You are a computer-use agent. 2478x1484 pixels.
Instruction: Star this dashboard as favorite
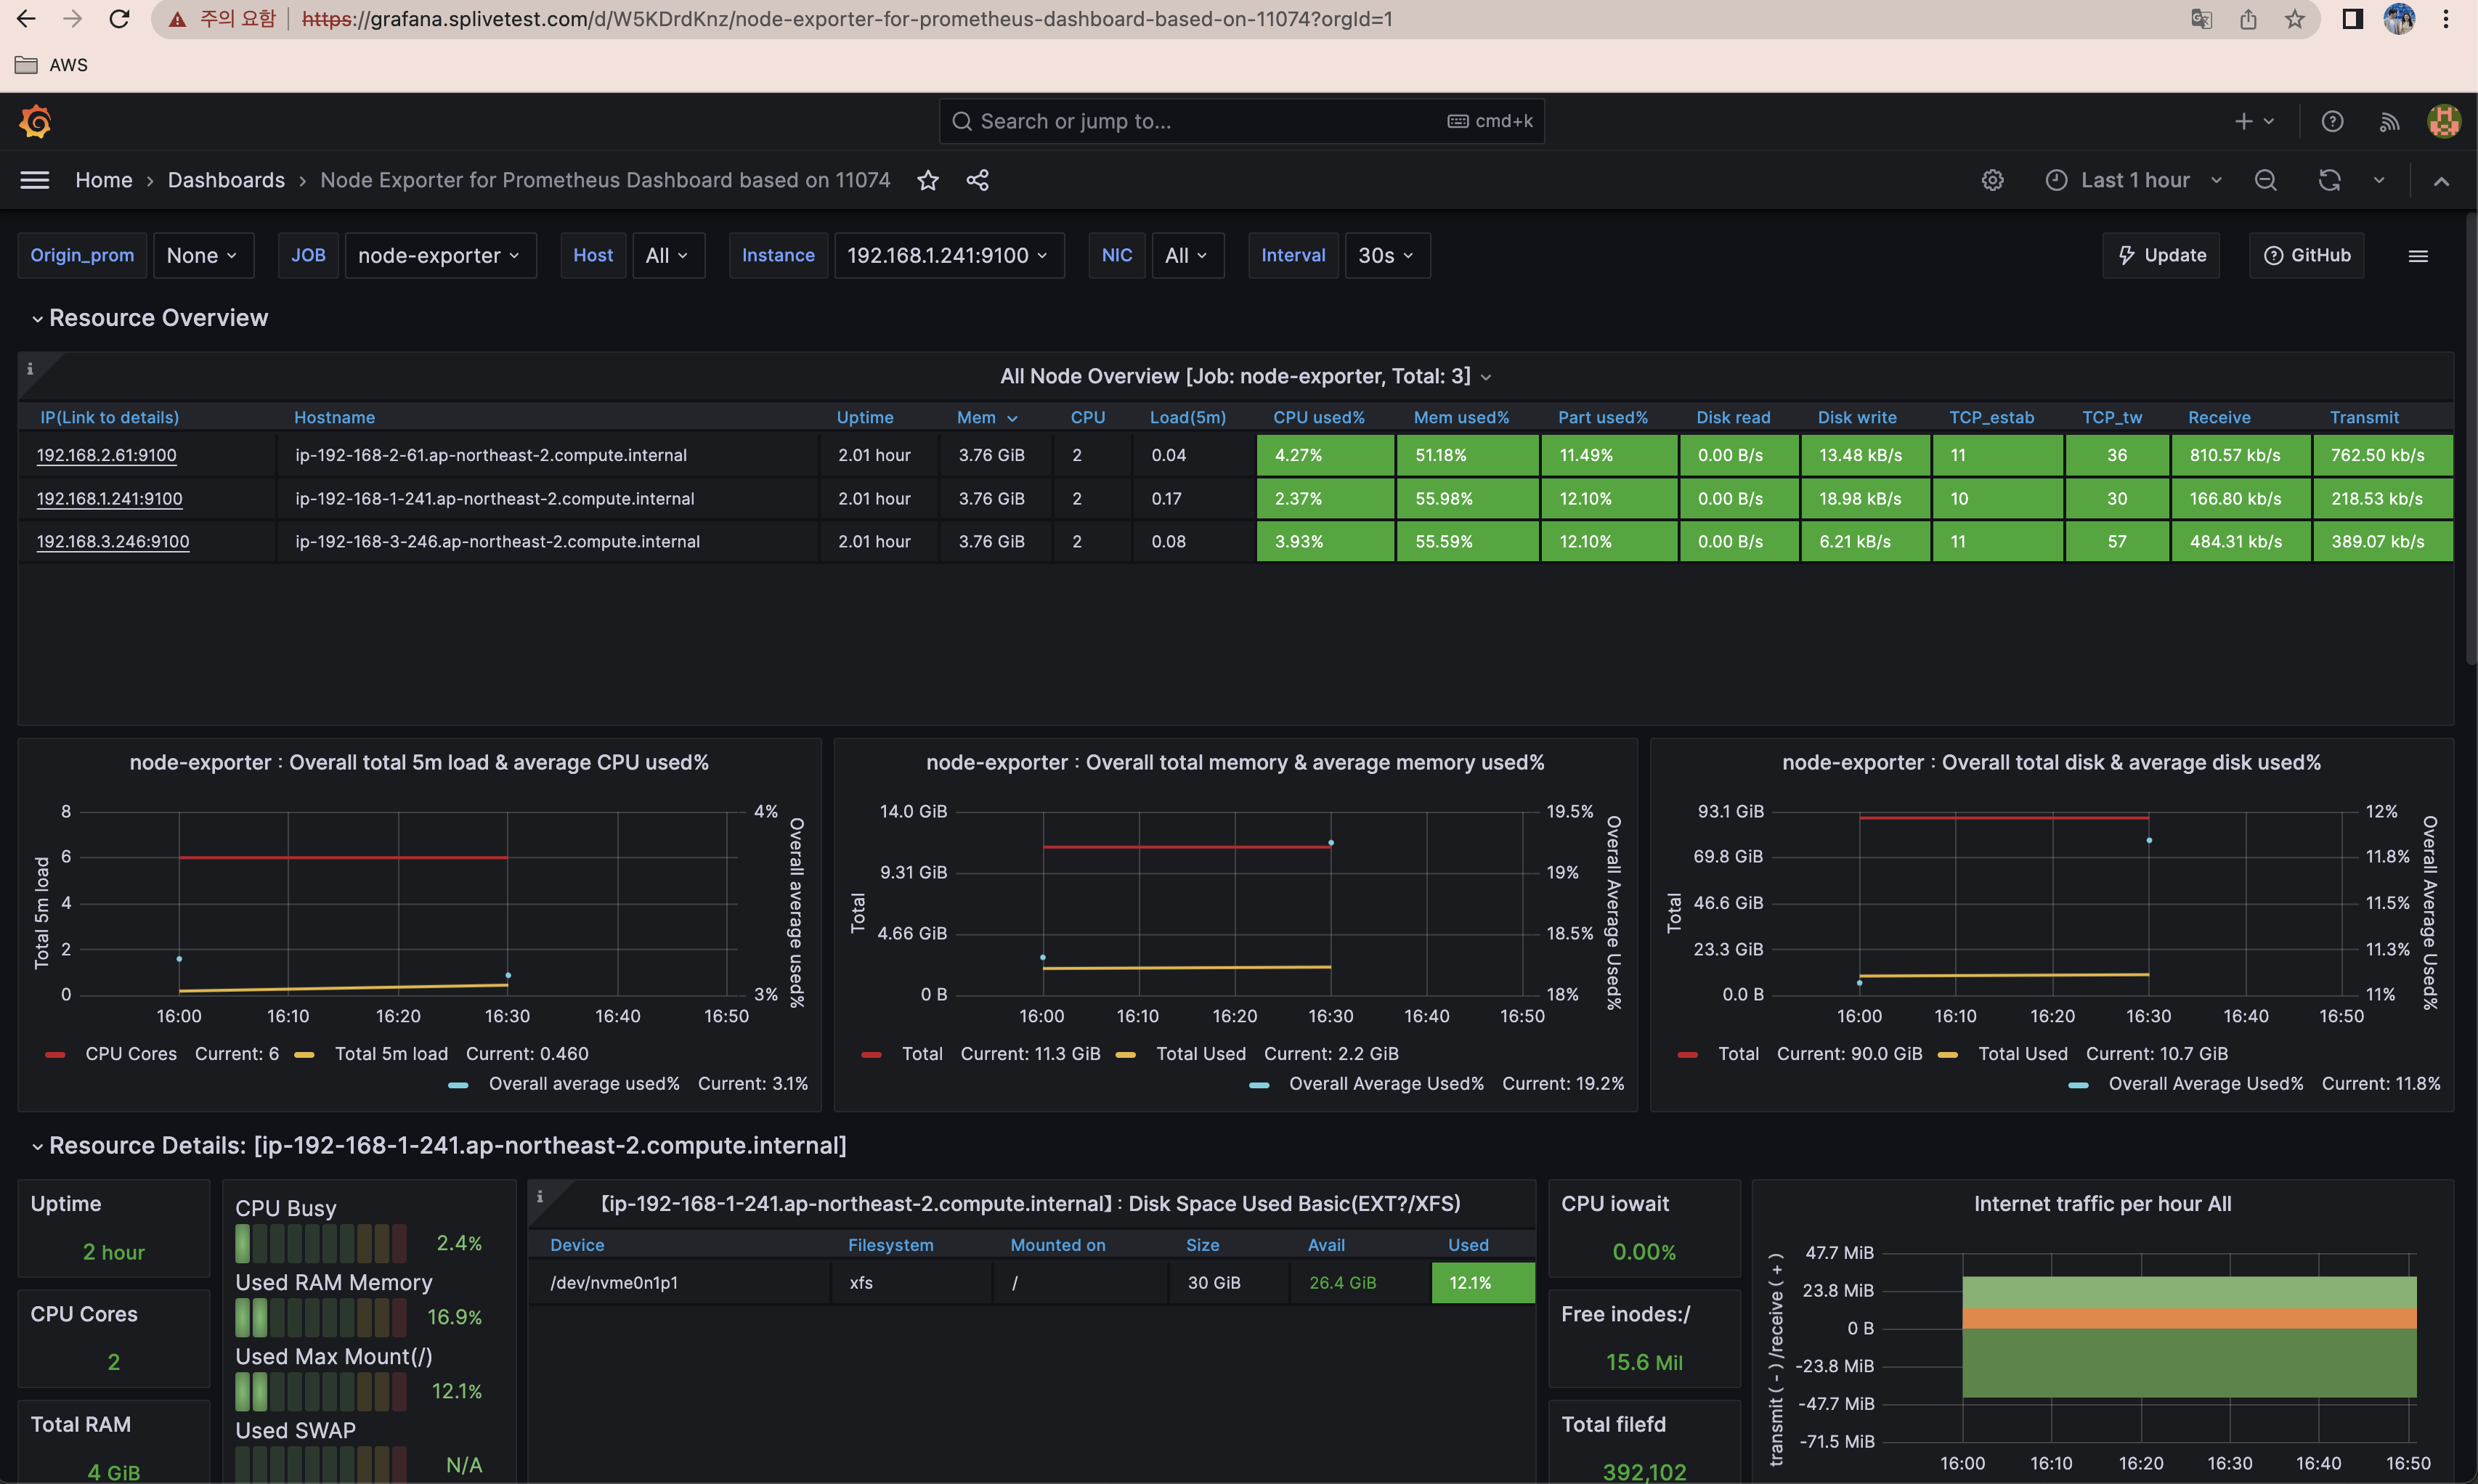click(928, 180)
